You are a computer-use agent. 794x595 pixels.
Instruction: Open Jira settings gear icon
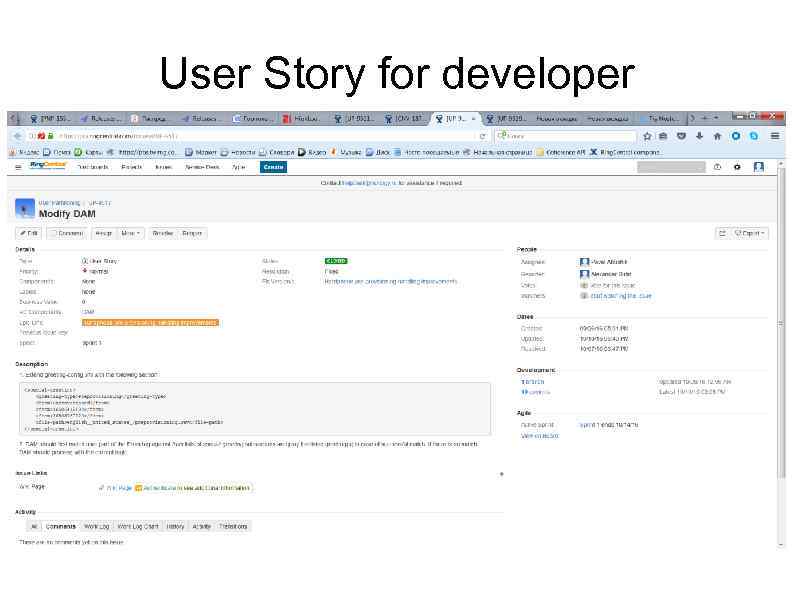(737, 167)
